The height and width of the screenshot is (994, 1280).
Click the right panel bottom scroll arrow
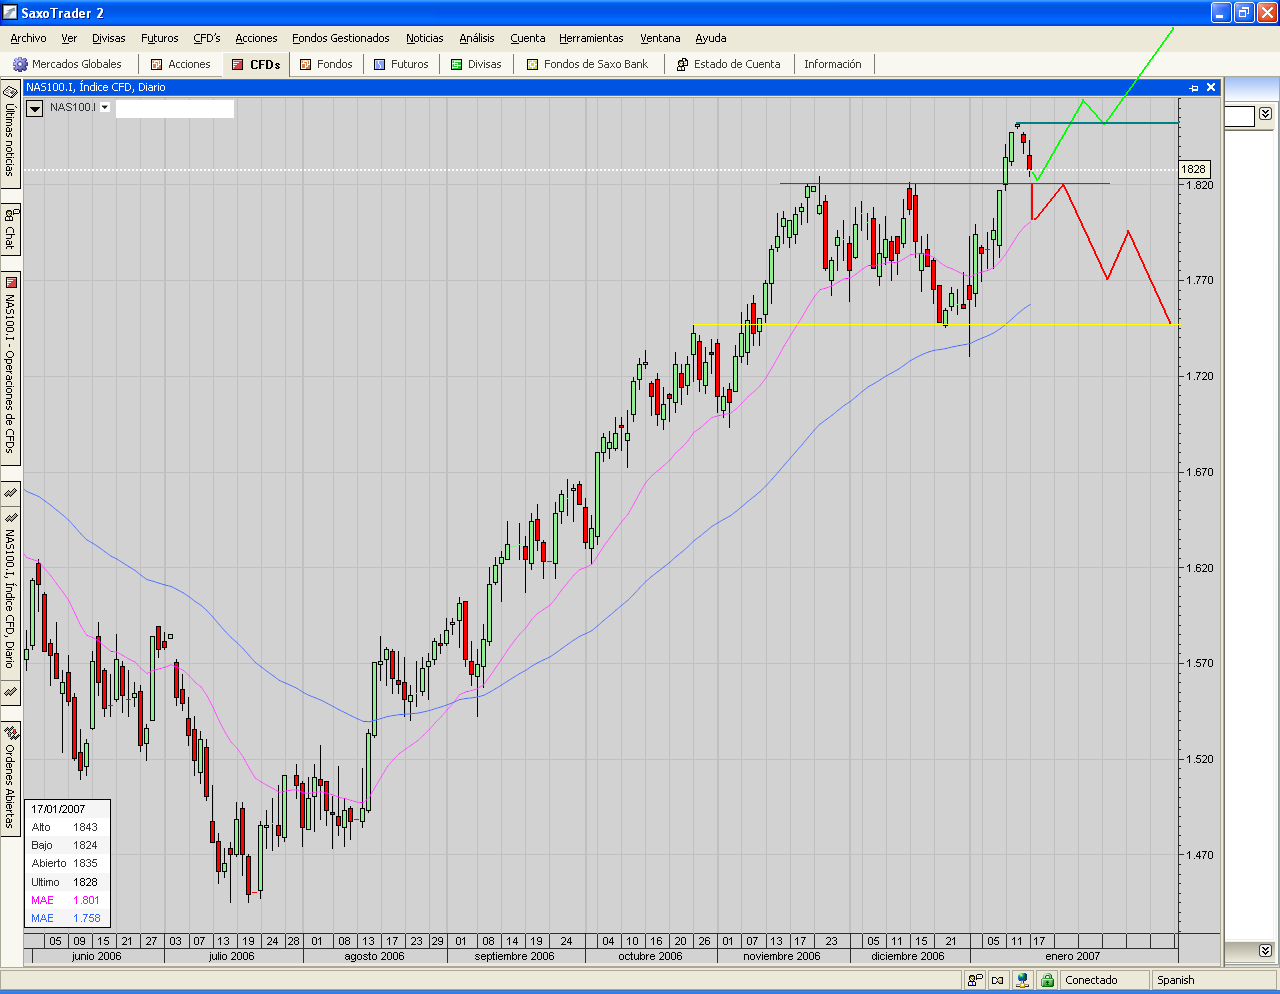(x=1265, y=950)
